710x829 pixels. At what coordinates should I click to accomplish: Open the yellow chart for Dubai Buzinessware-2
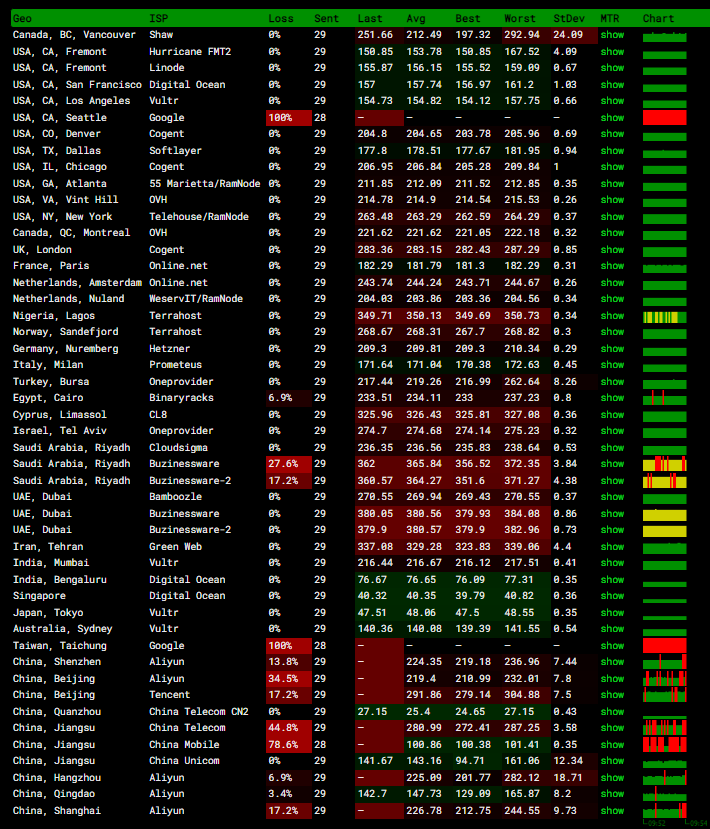point(665,531)
